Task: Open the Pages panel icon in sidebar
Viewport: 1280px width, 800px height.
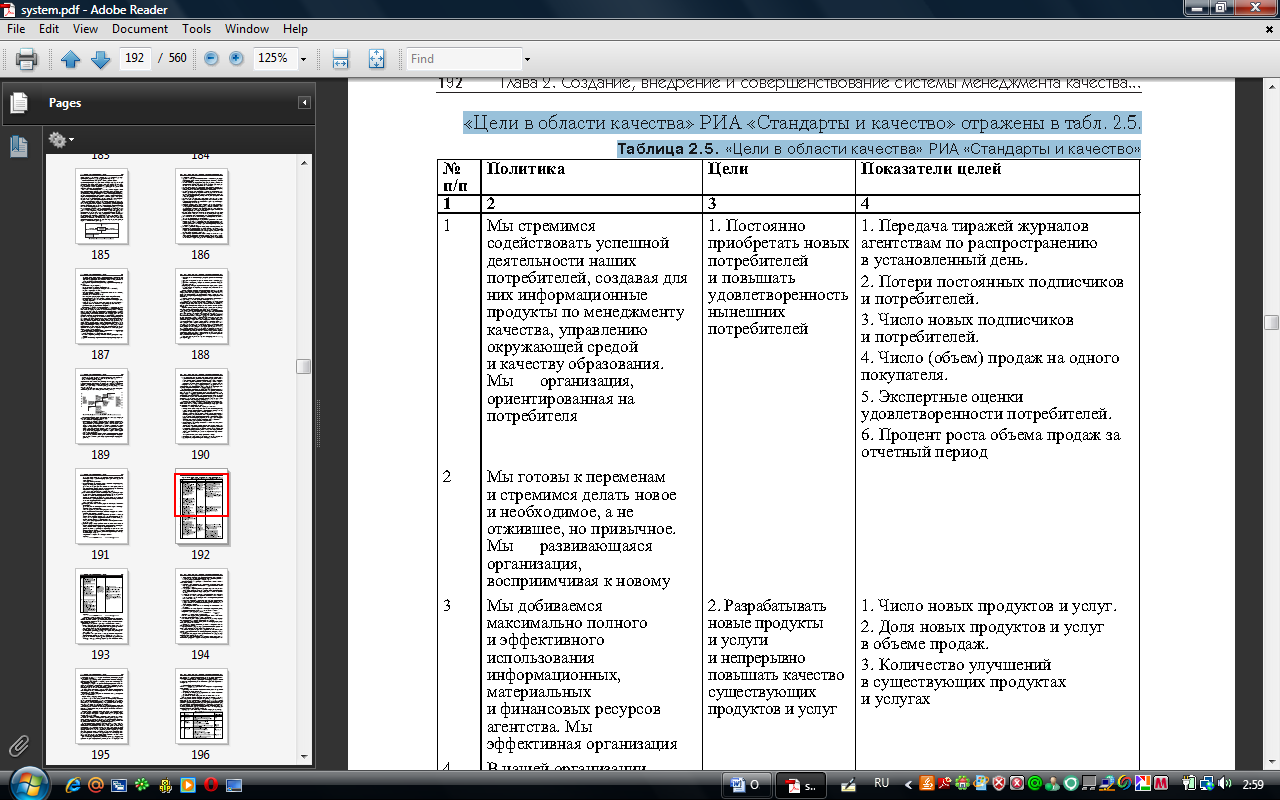Action: click(x=18, y=103)
